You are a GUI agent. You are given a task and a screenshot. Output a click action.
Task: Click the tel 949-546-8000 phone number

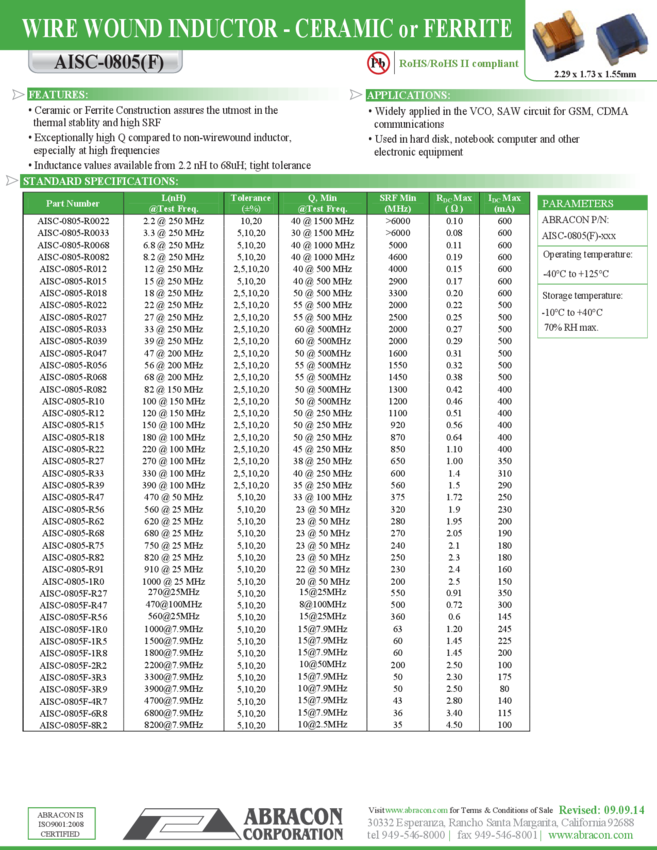tap(405, 835)
